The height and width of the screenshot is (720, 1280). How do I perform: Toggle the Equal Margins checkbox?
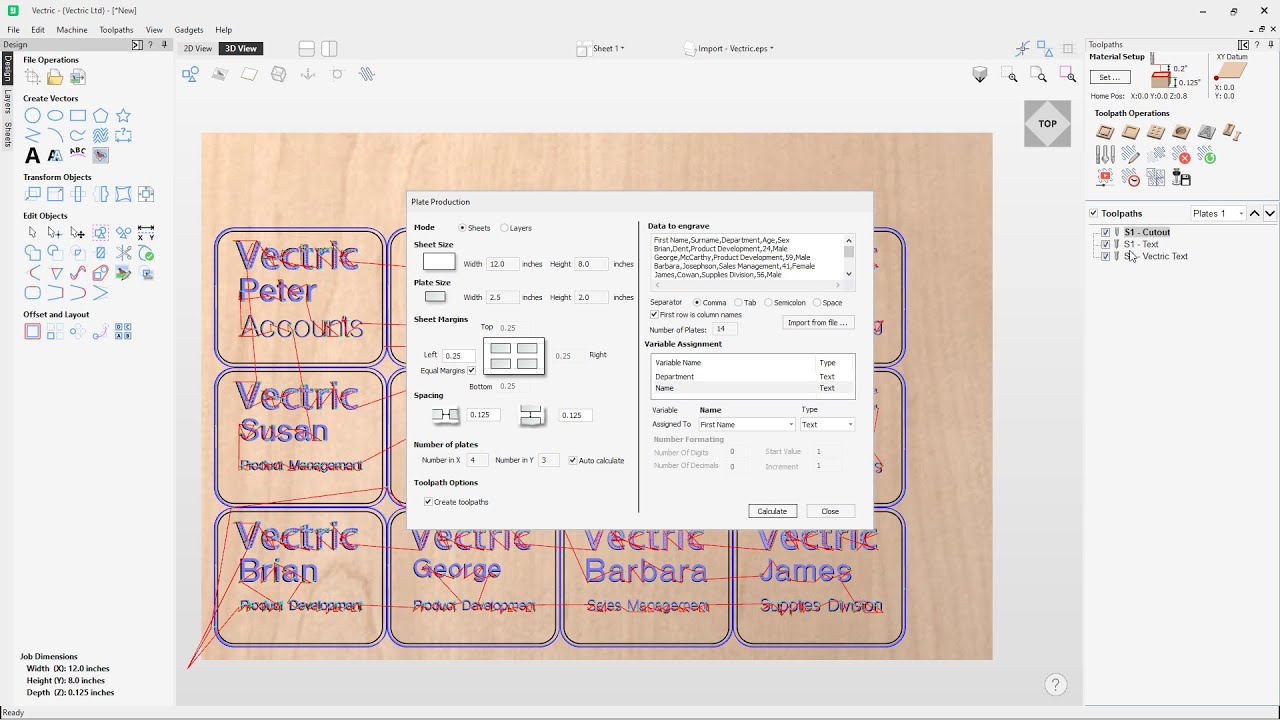(472, 371)
